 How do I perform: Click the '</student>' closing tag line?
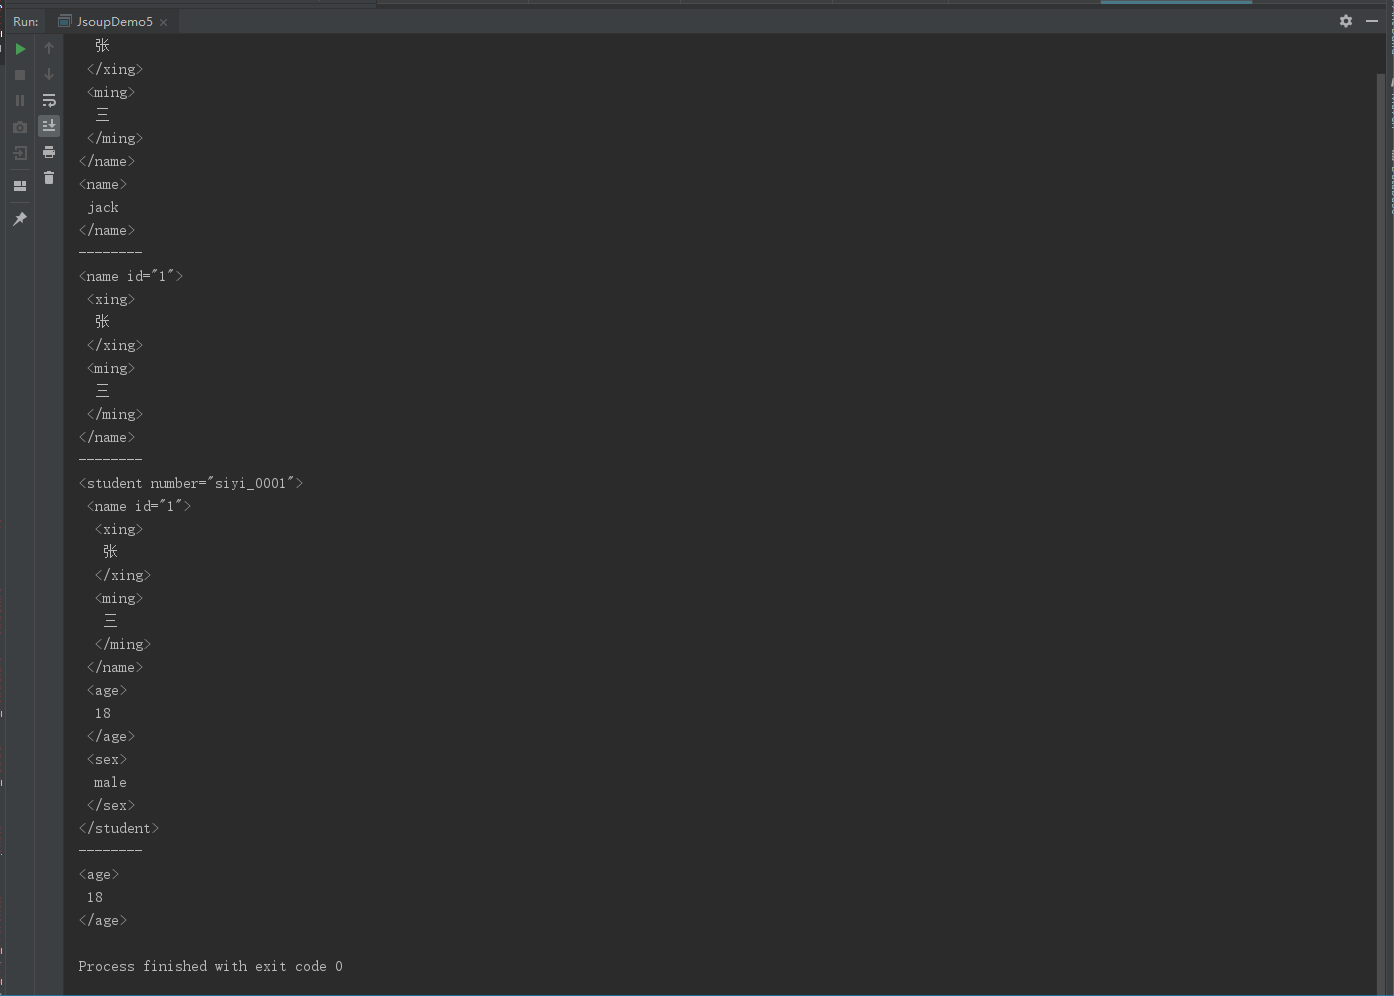point(119,828)
